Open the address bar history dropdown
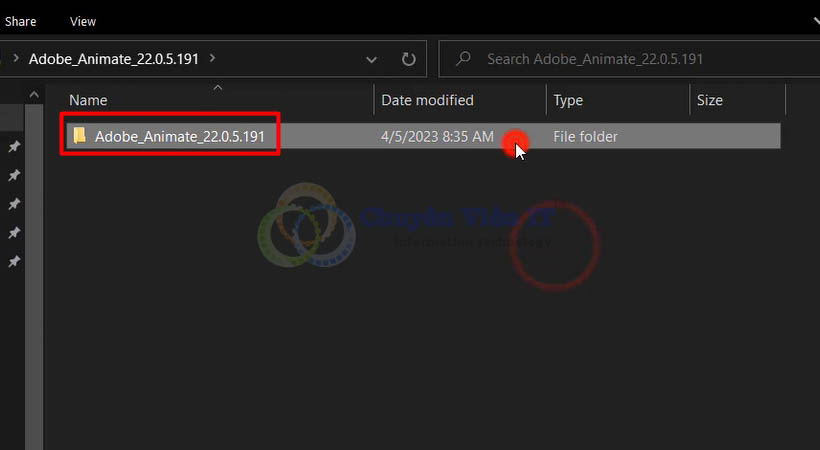Image resolution: width=820 pixels, height=450 pixels. (371, 60)
